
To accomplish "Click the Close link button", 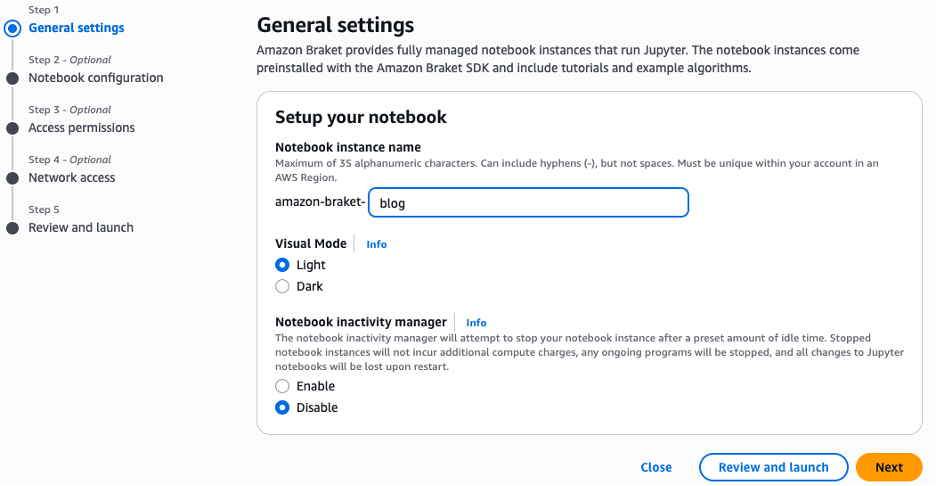I will pyautogui.click(x=656, y=467).
